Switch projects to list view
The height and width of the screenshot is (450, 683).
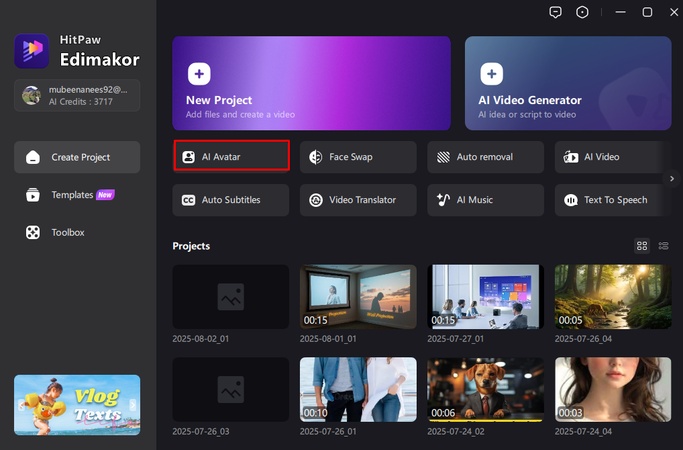tap(663, 246)
